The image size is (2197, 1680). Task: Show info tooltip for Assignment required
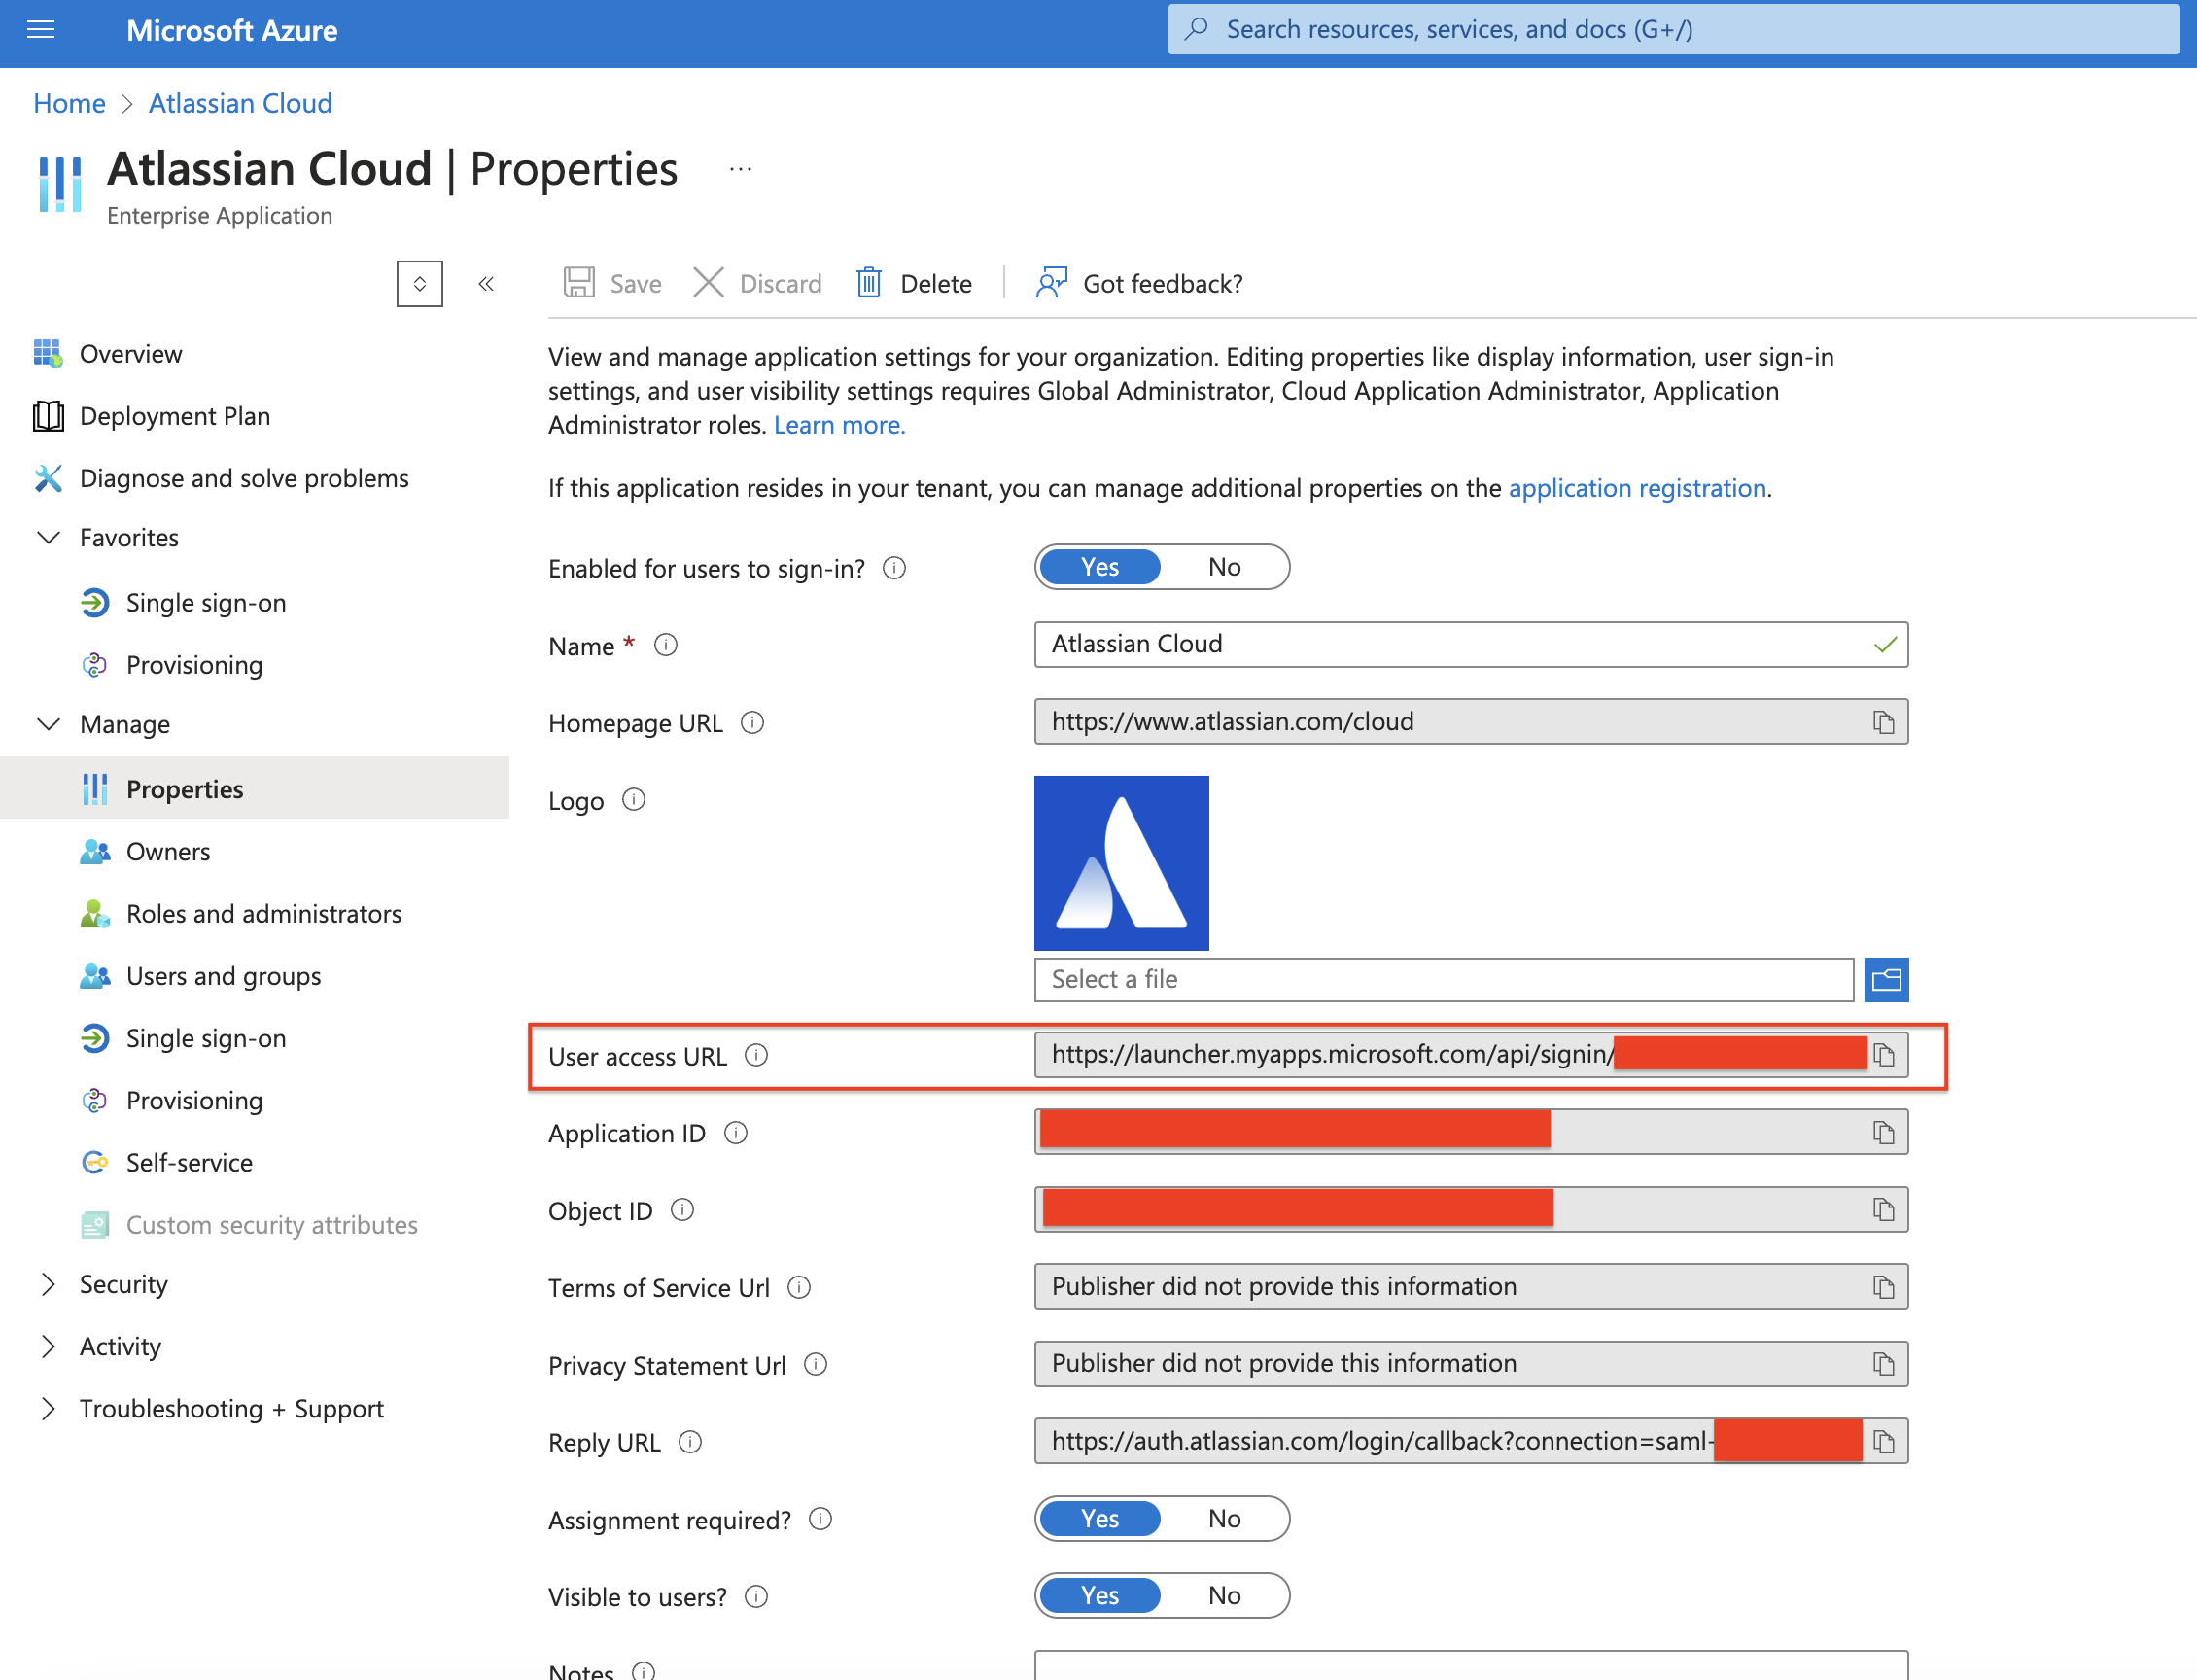pyautogui.click(x=820, y=1519)
